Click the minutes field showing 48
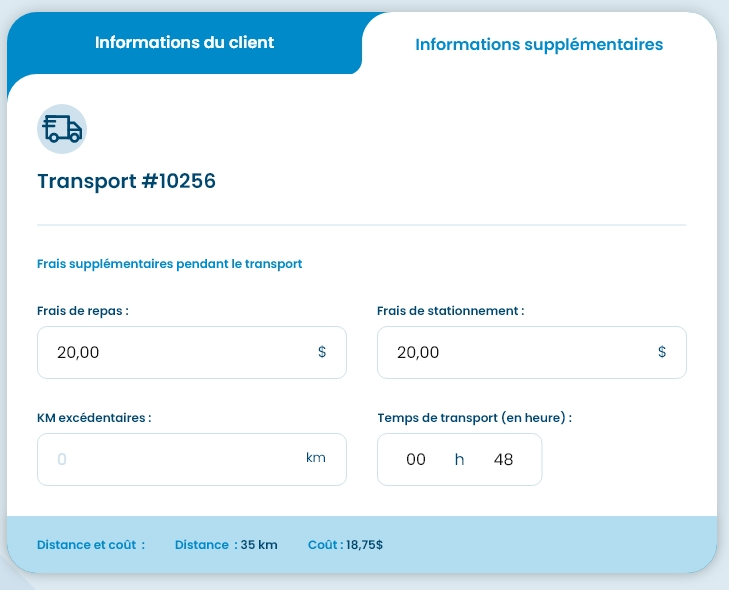Image resolution: width=729 pixels, height=590 pixels. pos(503,459)
